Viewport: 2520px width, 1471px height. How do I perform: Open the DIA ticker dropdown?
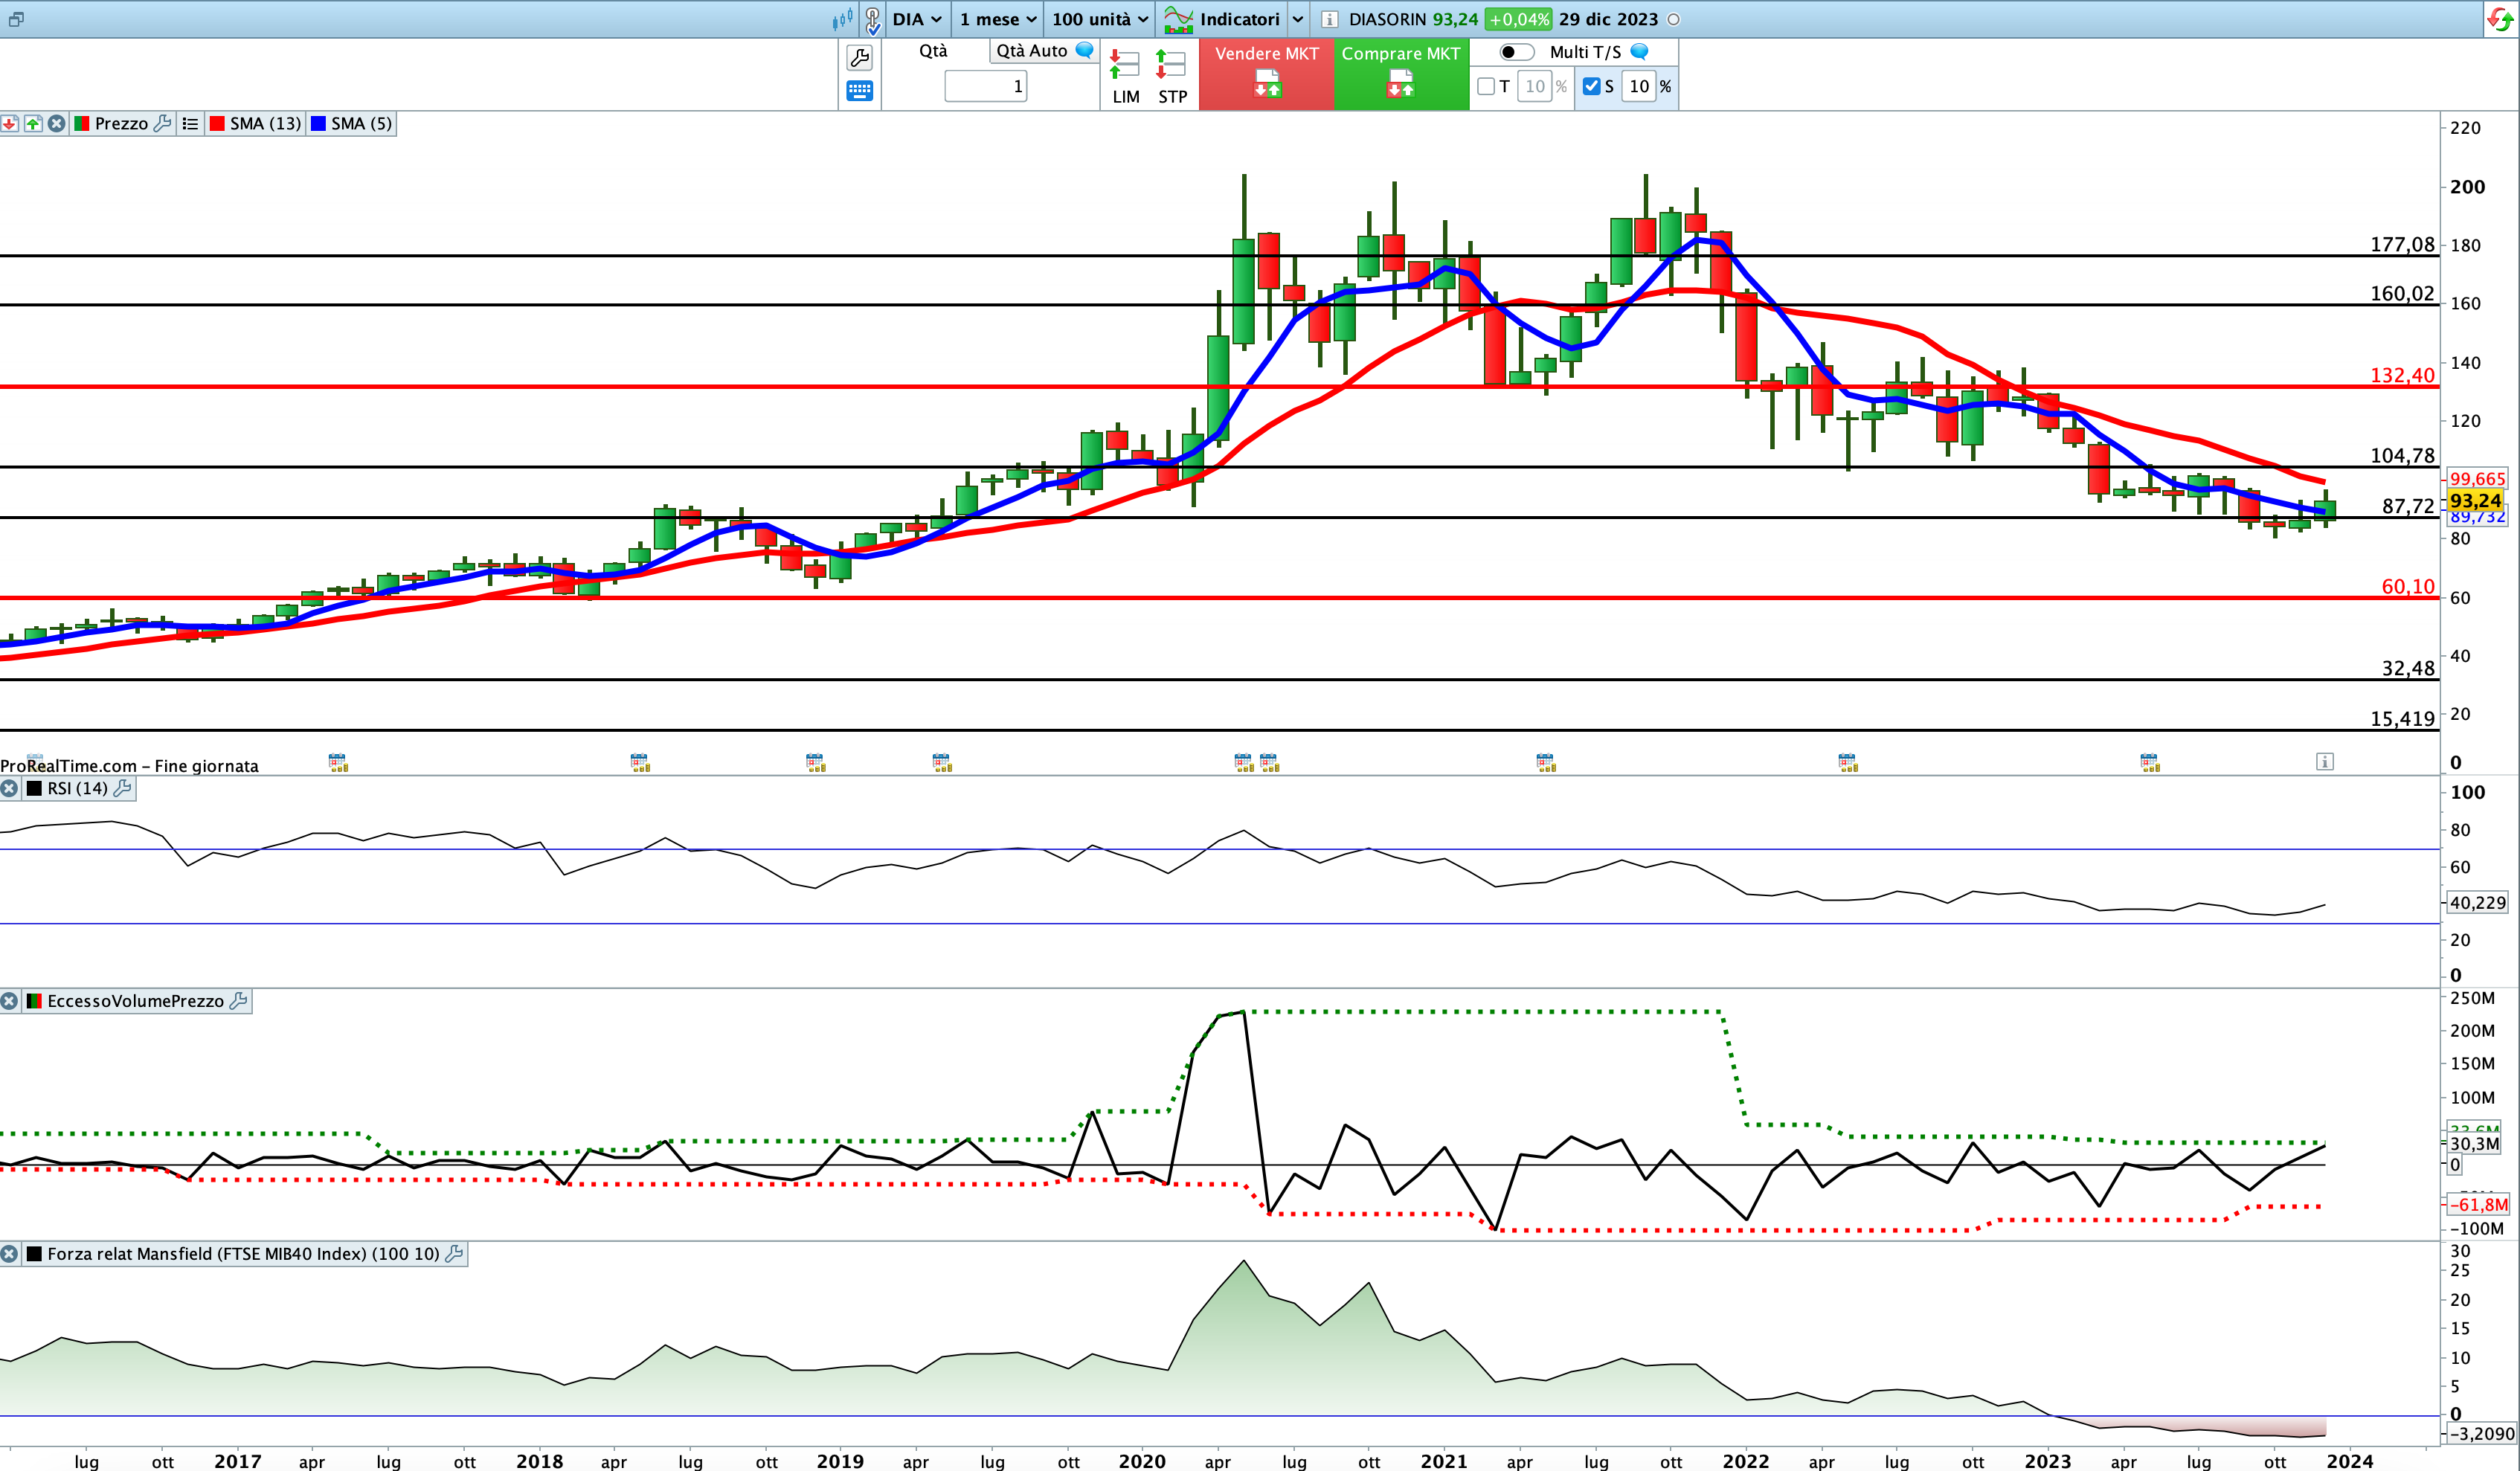pos(916,19)
